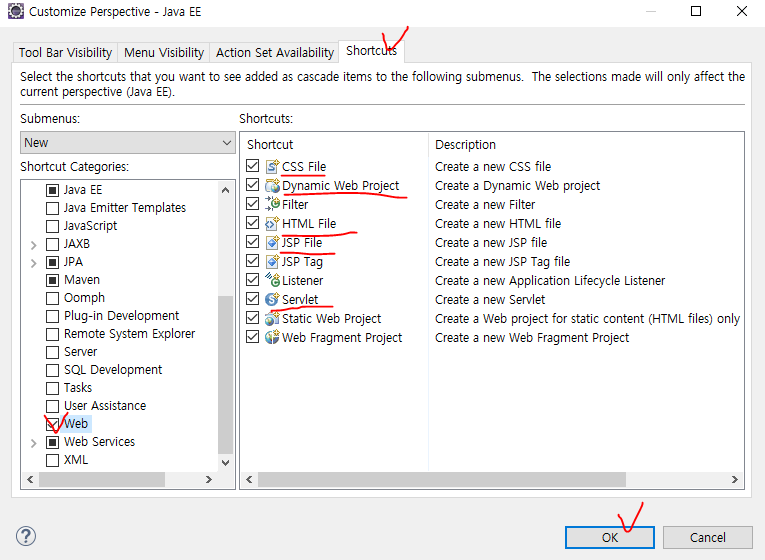Toggle the Java EE category checkbox
Image resolution: width=765 pixels, height=560 pixels.
pyautogui.click(x=52, y=190)
